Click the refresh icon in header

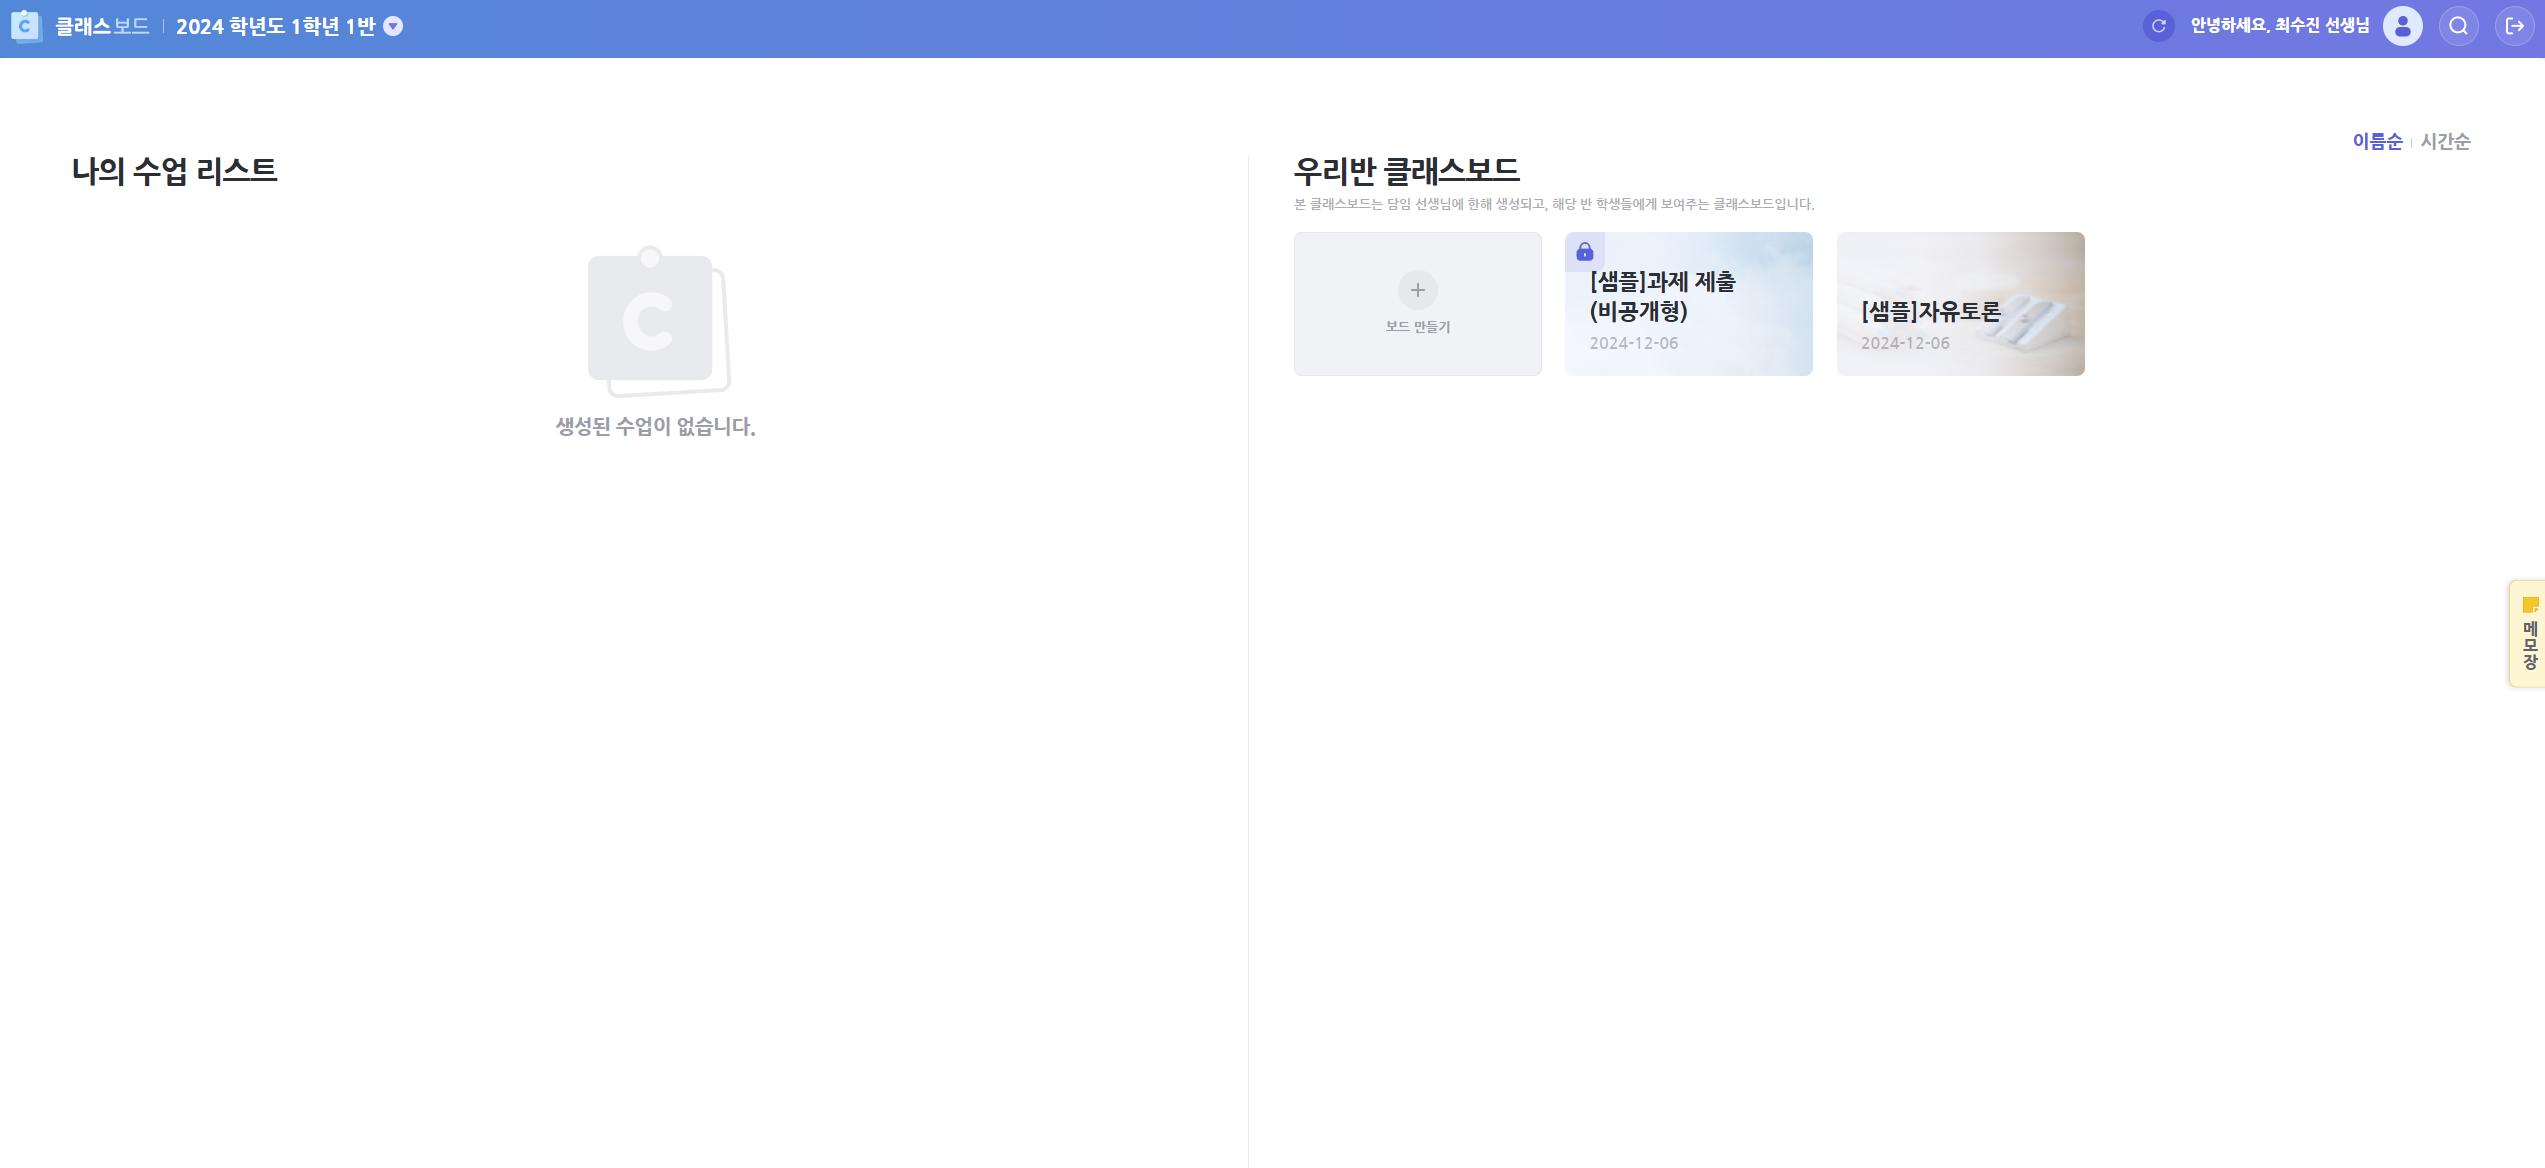click(2158, 26)
